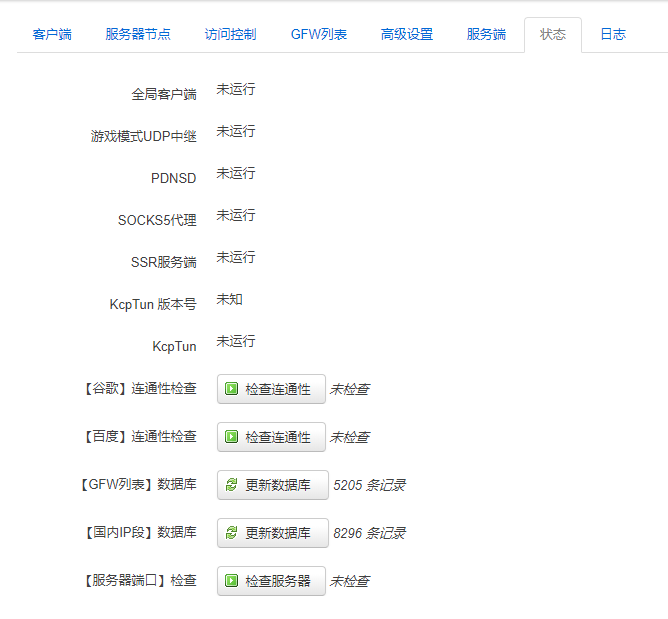Click the 【国内IP段】数据库 label
The image size is (668, 619).
[x=139, y=533]
